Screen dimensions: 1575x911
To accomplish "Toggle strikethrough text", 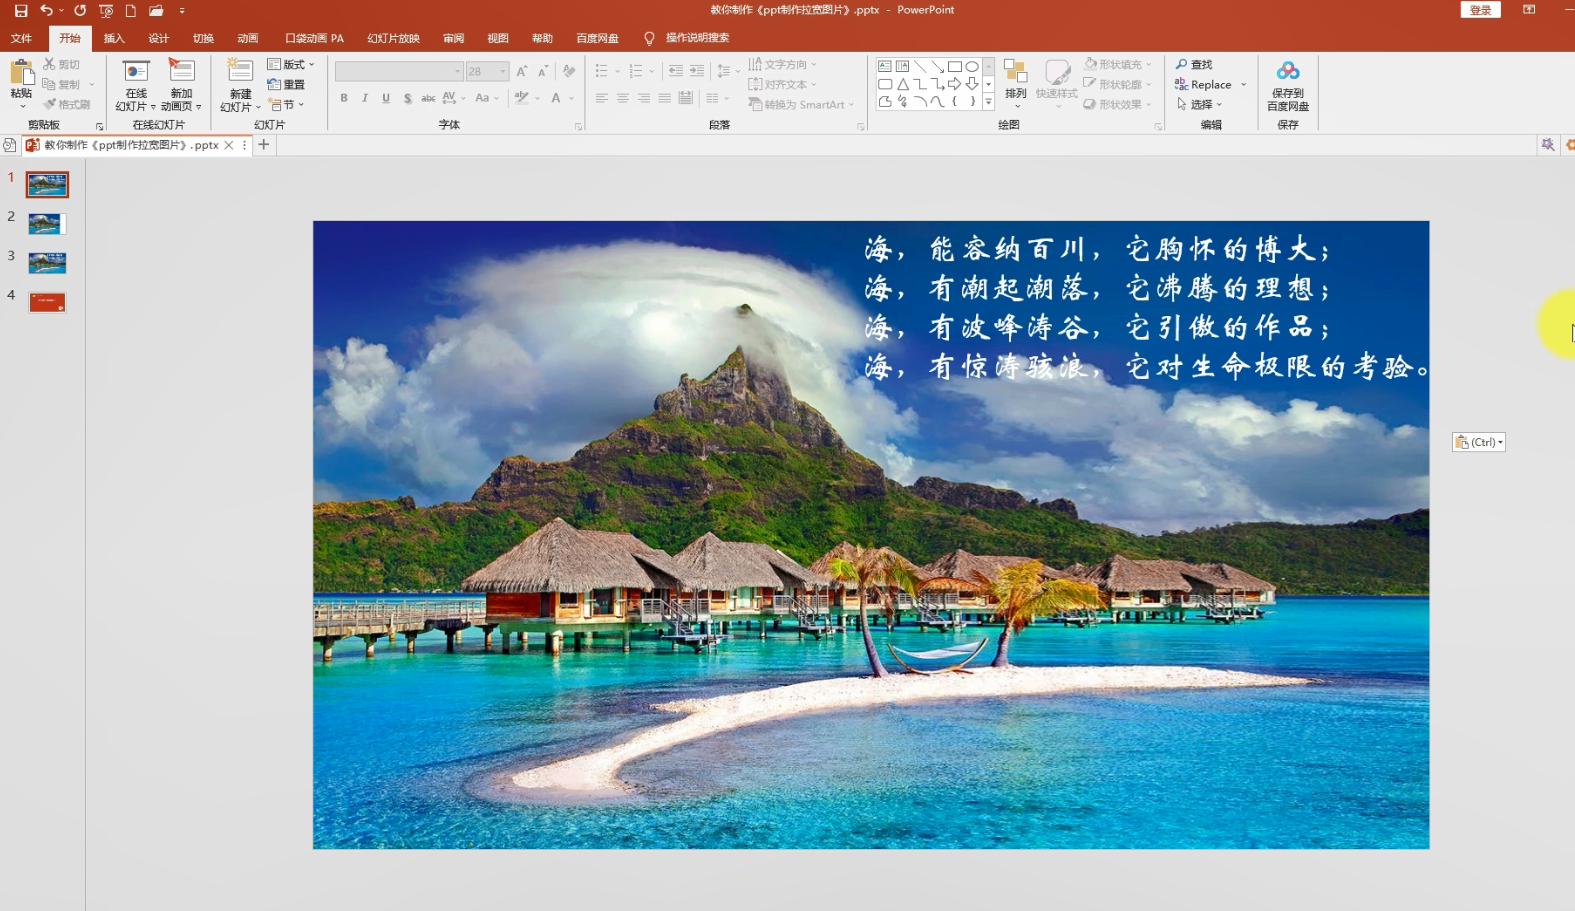I will 428,98.
